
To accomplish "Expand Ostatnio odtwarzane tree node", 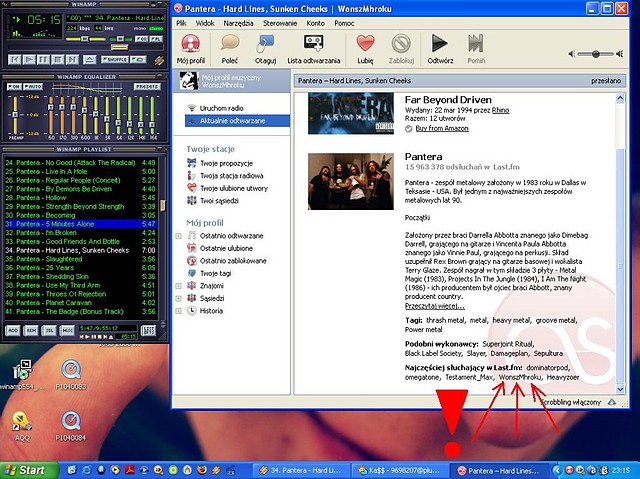I will click(178, 236).
